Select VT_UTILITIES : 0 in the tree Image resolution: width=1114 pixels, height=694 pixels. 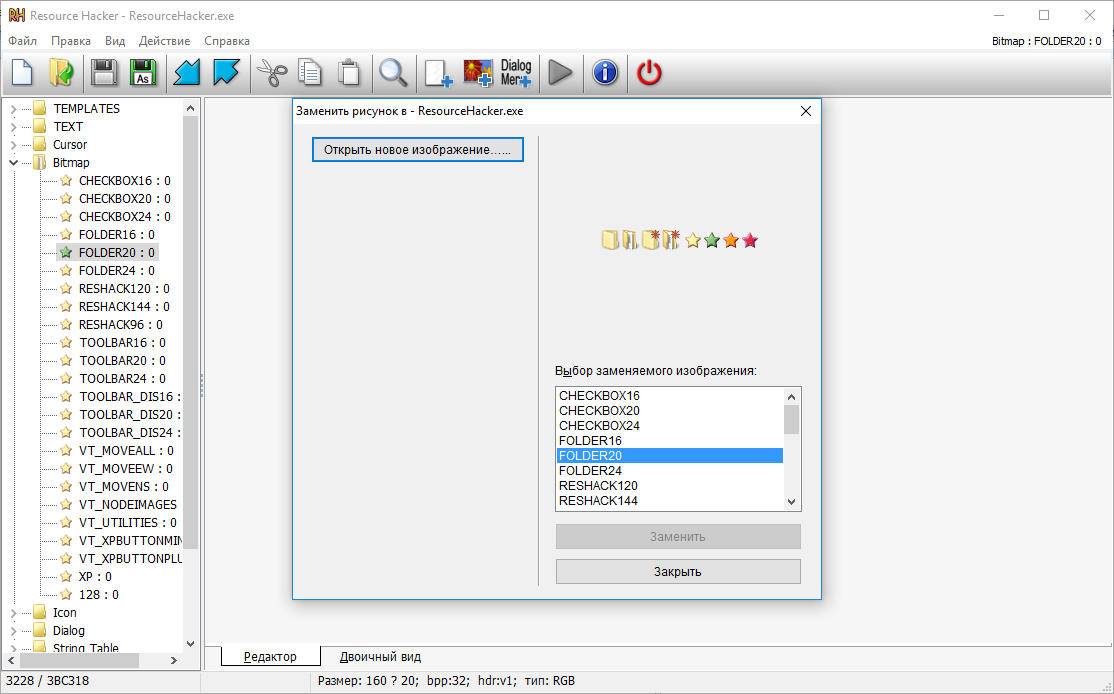pos(127,522)
